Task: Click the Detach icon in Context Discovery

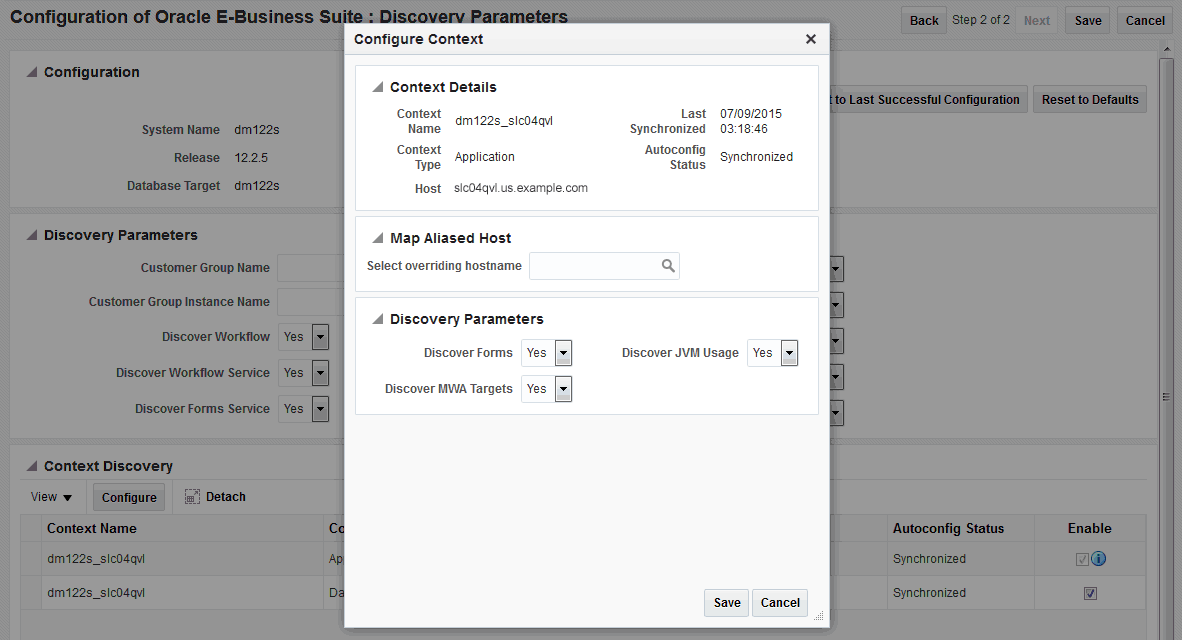Action: point(192,497)
